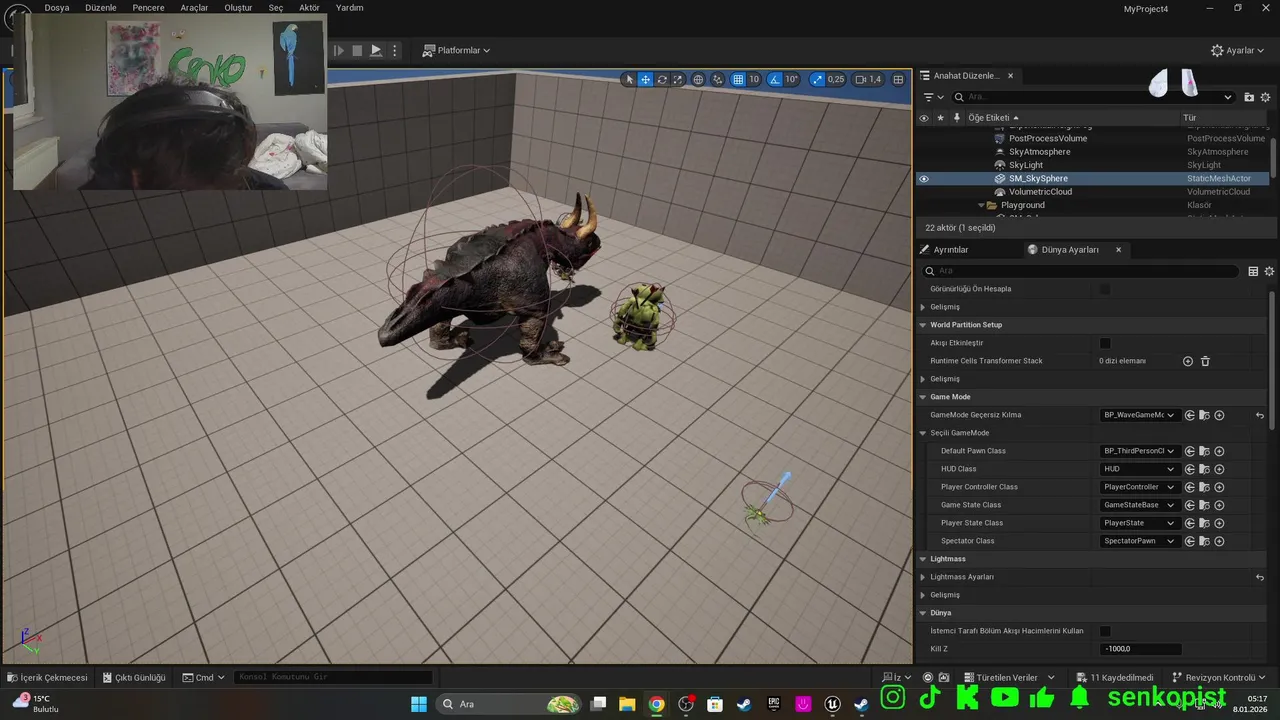Open the Spectator Class dropdown
The height and width of the screenshot is (720, 1280).
(1139, 541)
